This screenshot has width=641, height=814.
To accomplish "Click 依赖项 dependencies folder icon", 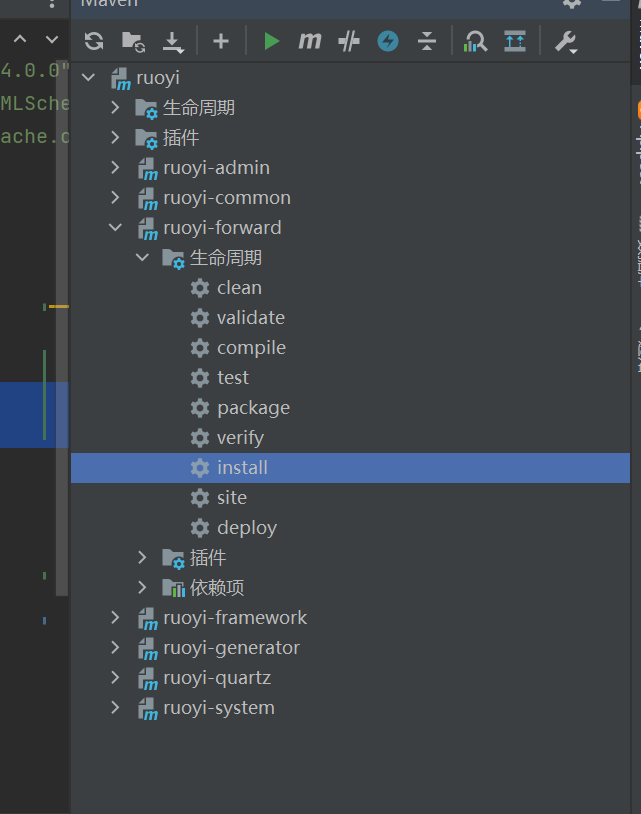I will (x=173, y=588).
